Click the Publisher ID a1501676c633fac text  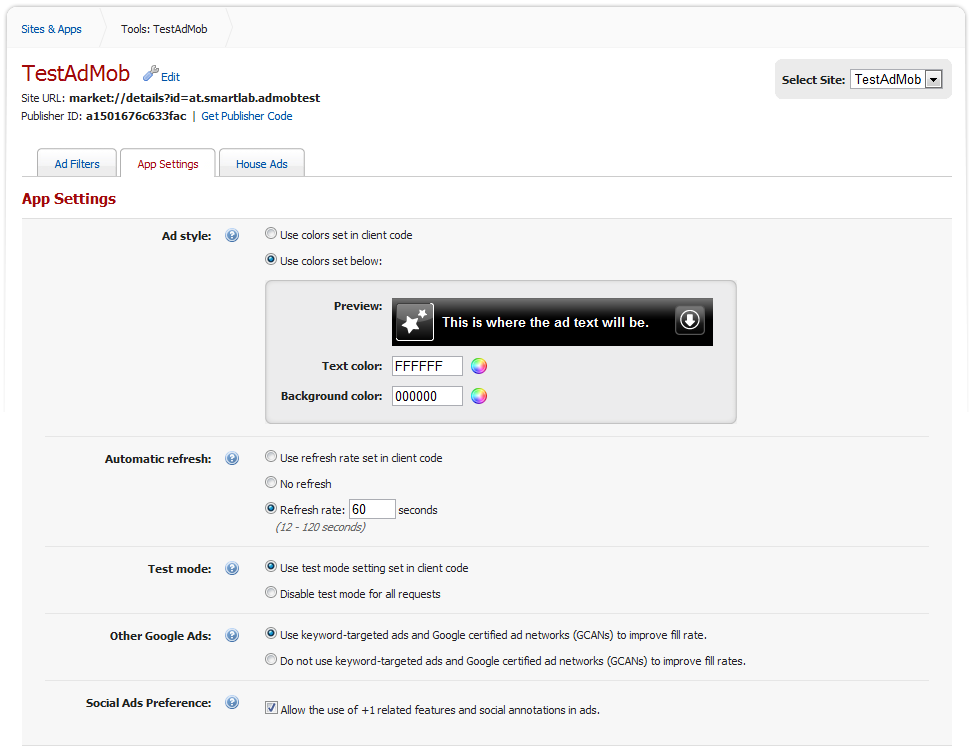click(x=136, y=116)
